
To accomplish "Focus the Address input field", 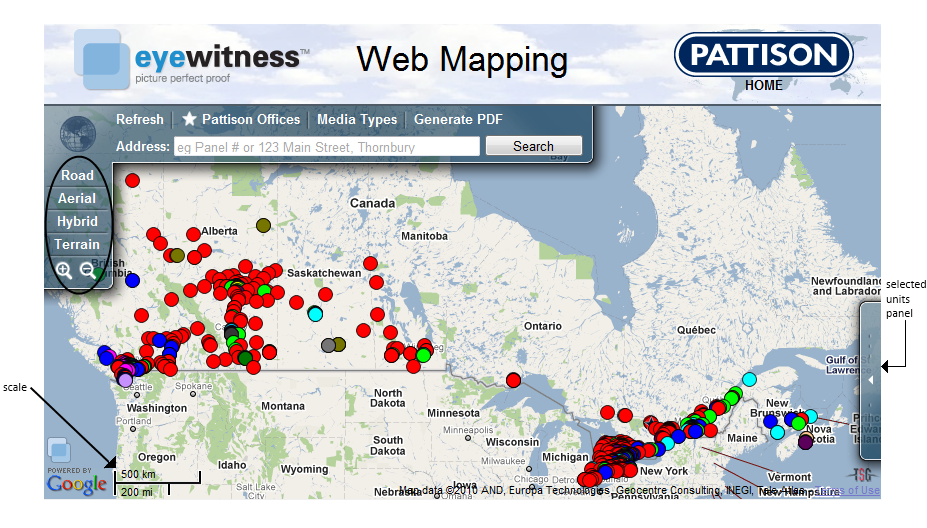I will tap(327, 147).
